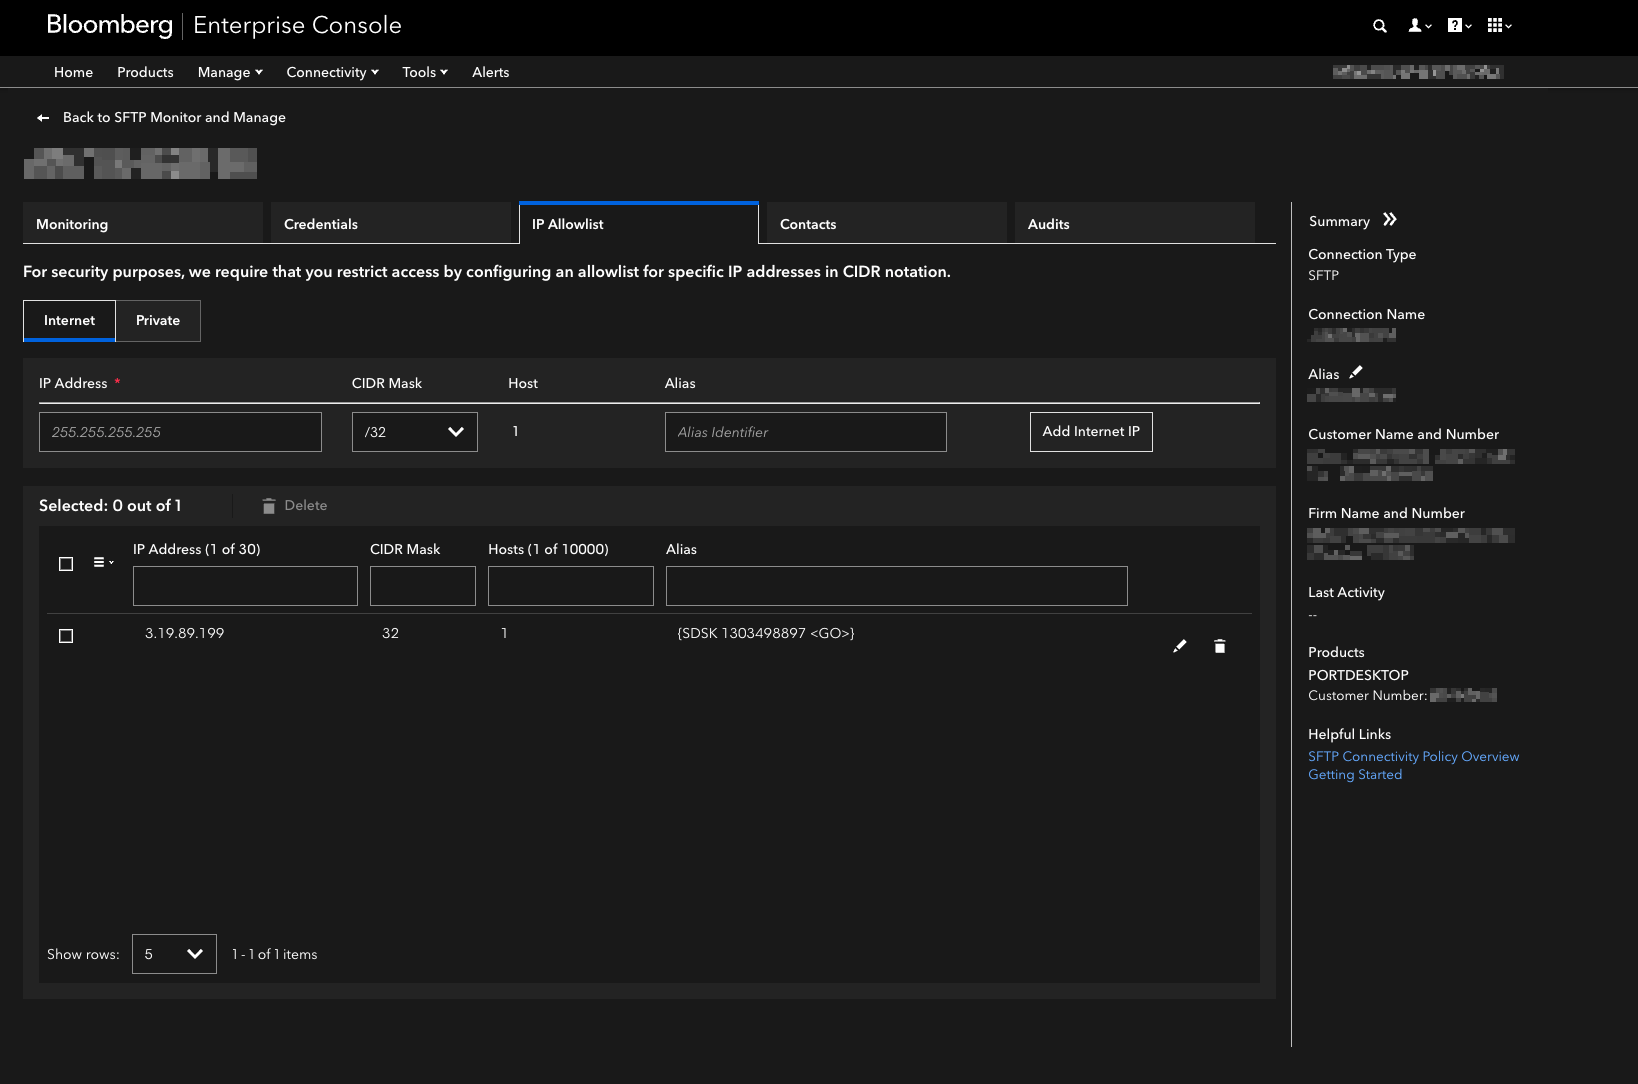
Task: Open the help question-mark icon menu
Action: [x=1460, y=26]
